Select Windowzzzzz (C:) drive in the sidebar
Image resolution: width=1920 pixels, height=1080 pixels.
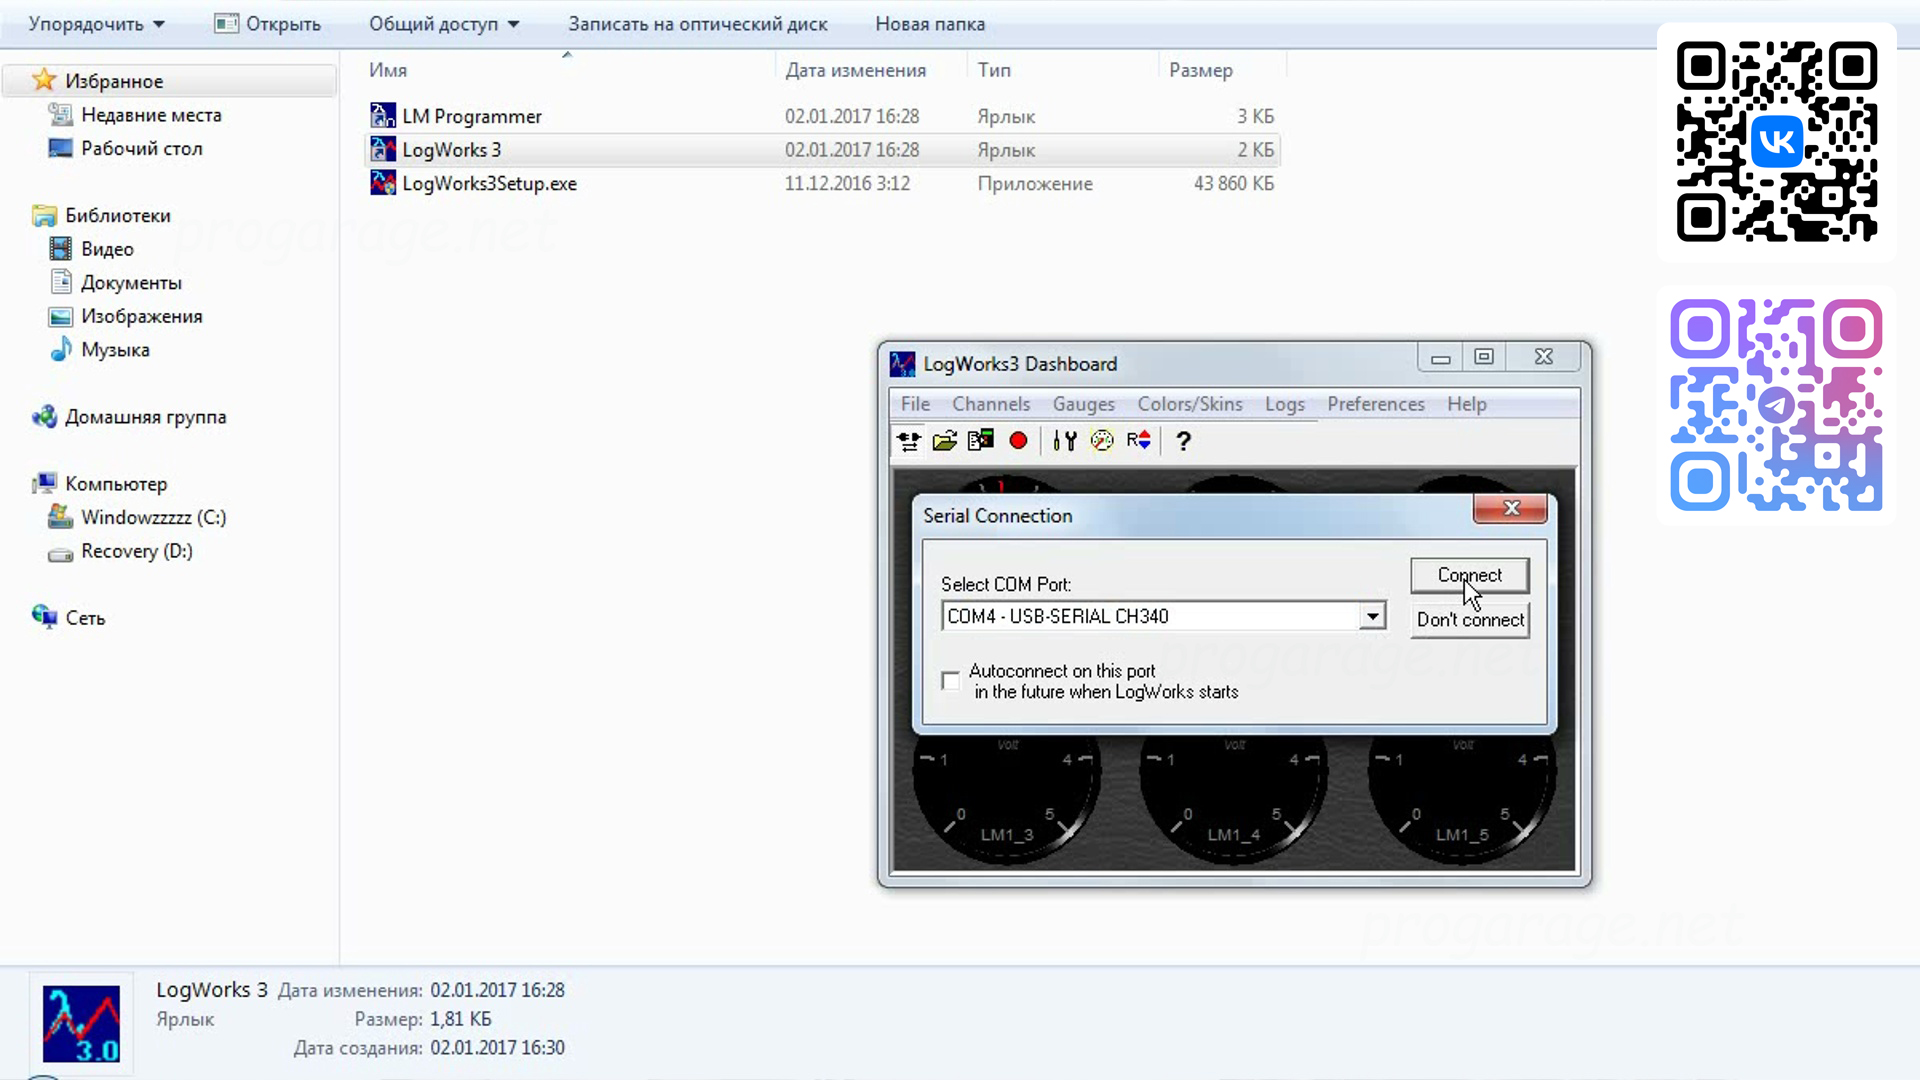click(x=153, y=518)
